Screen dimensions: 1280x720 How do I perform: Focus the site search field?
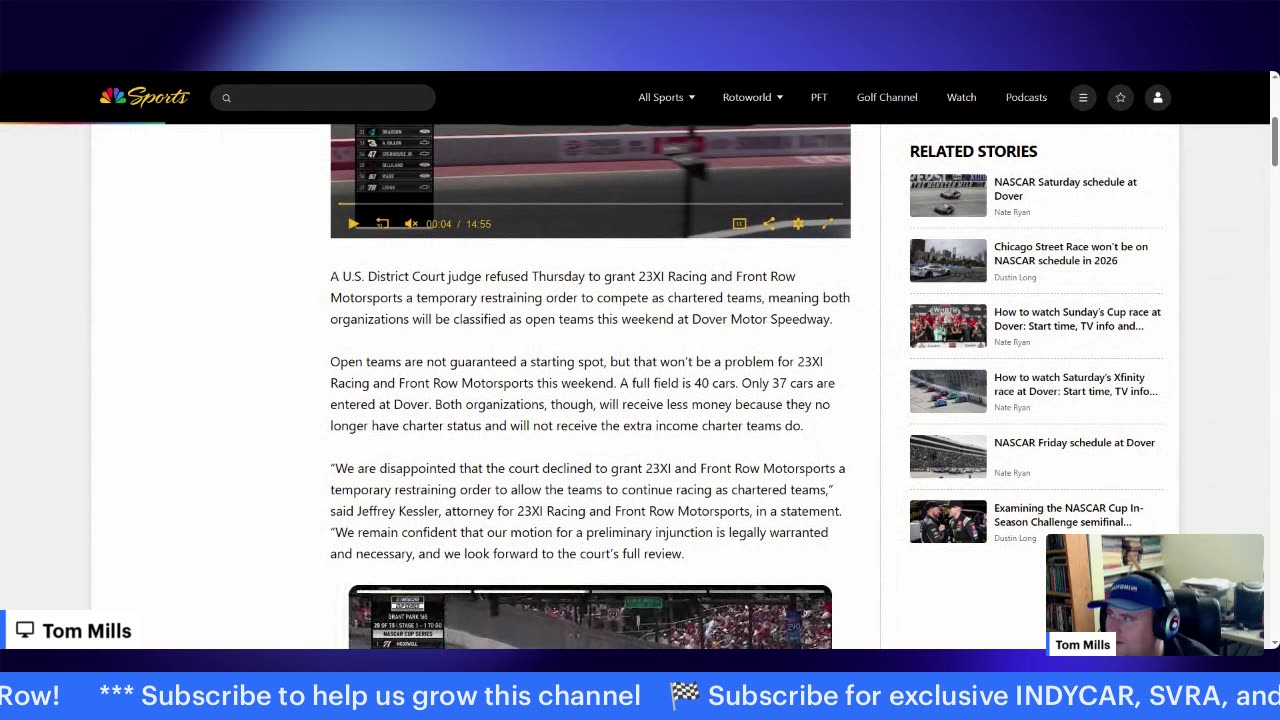click(x=323, y=97)
